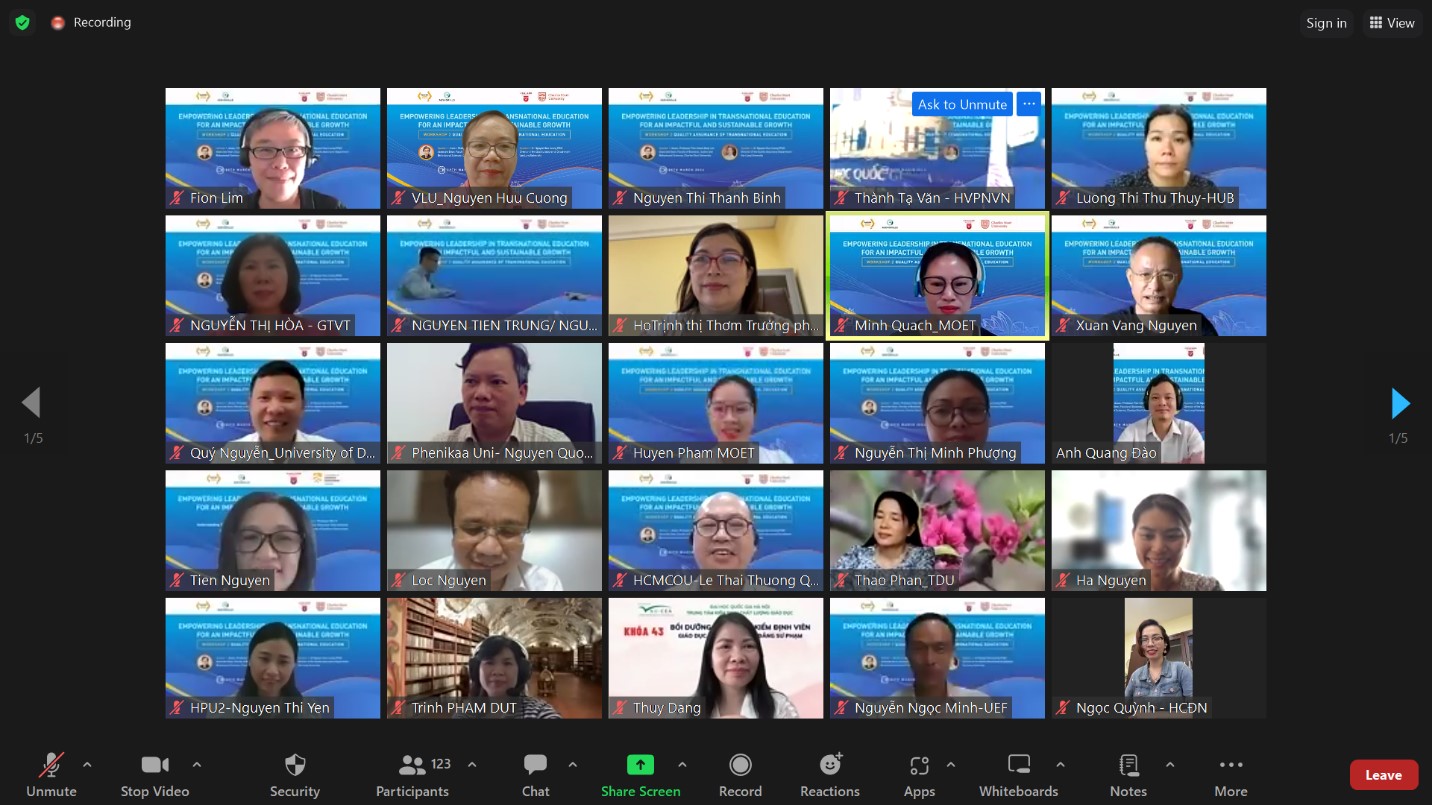Image resolution: width=1432 pixels, height=805 pixels.
Task: Expand the chevron next to Share Screen
Action: coord(682,765)
